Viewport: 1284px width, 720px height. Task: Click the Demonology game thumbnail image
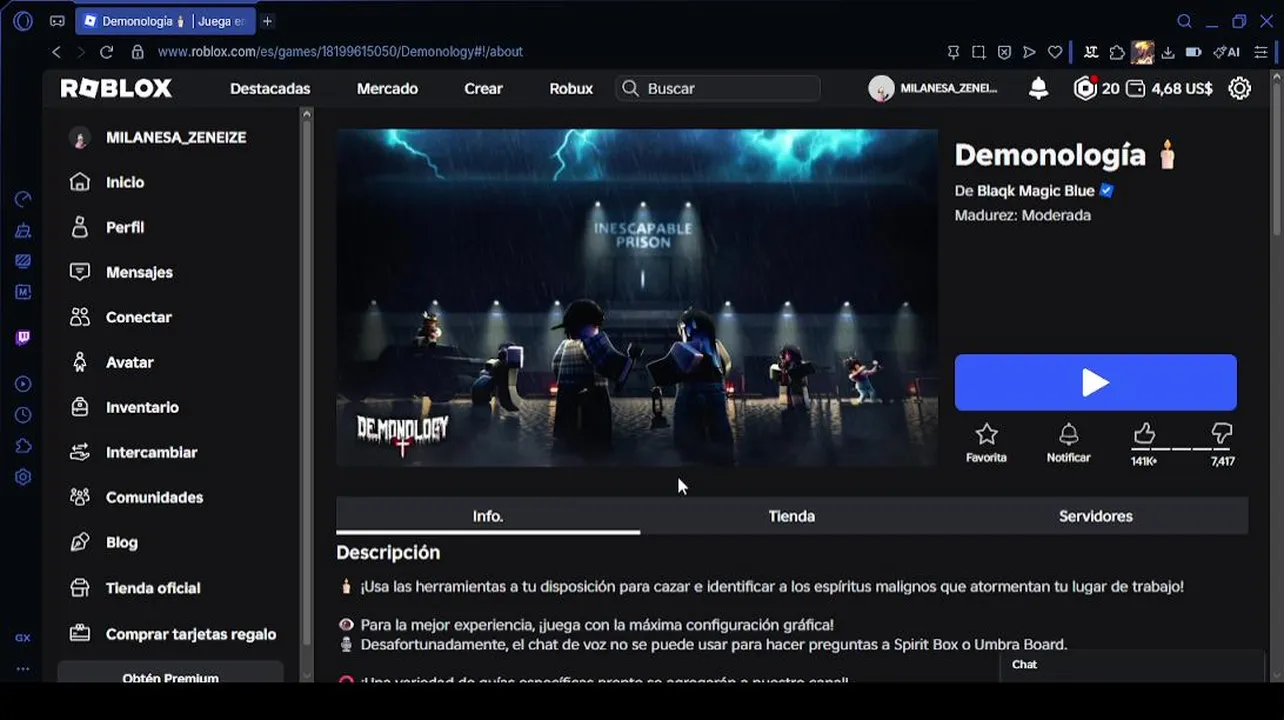point(637,297)
